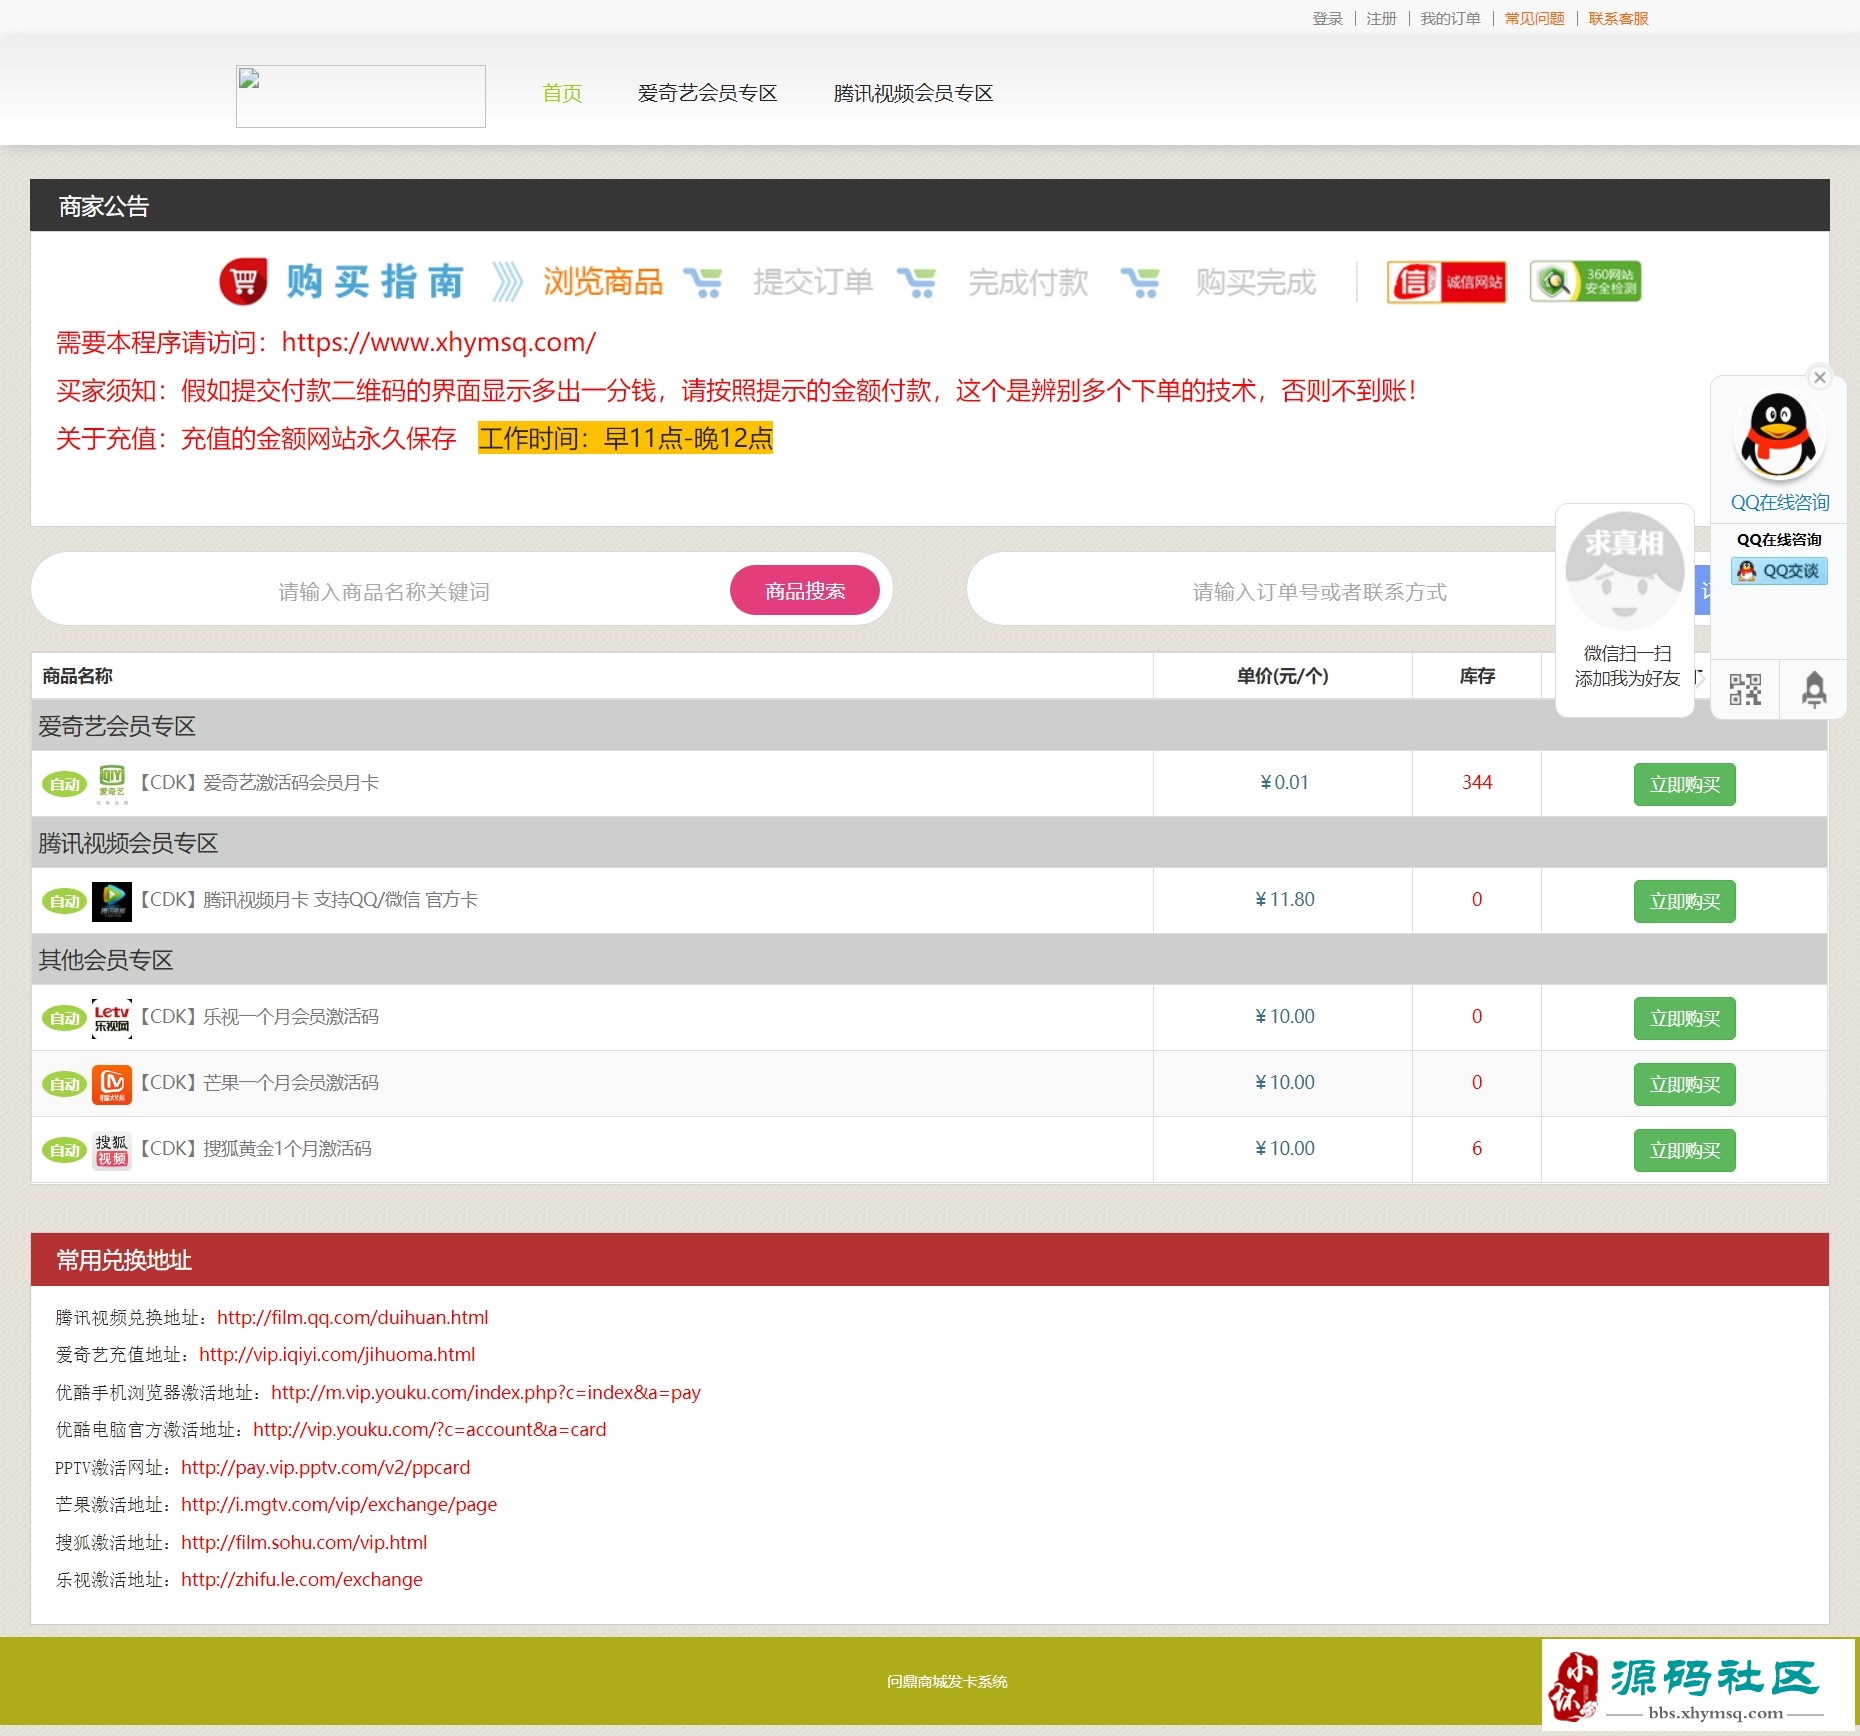
Task: Click the 库存 column header
Action: click(x=1477, y=676)
